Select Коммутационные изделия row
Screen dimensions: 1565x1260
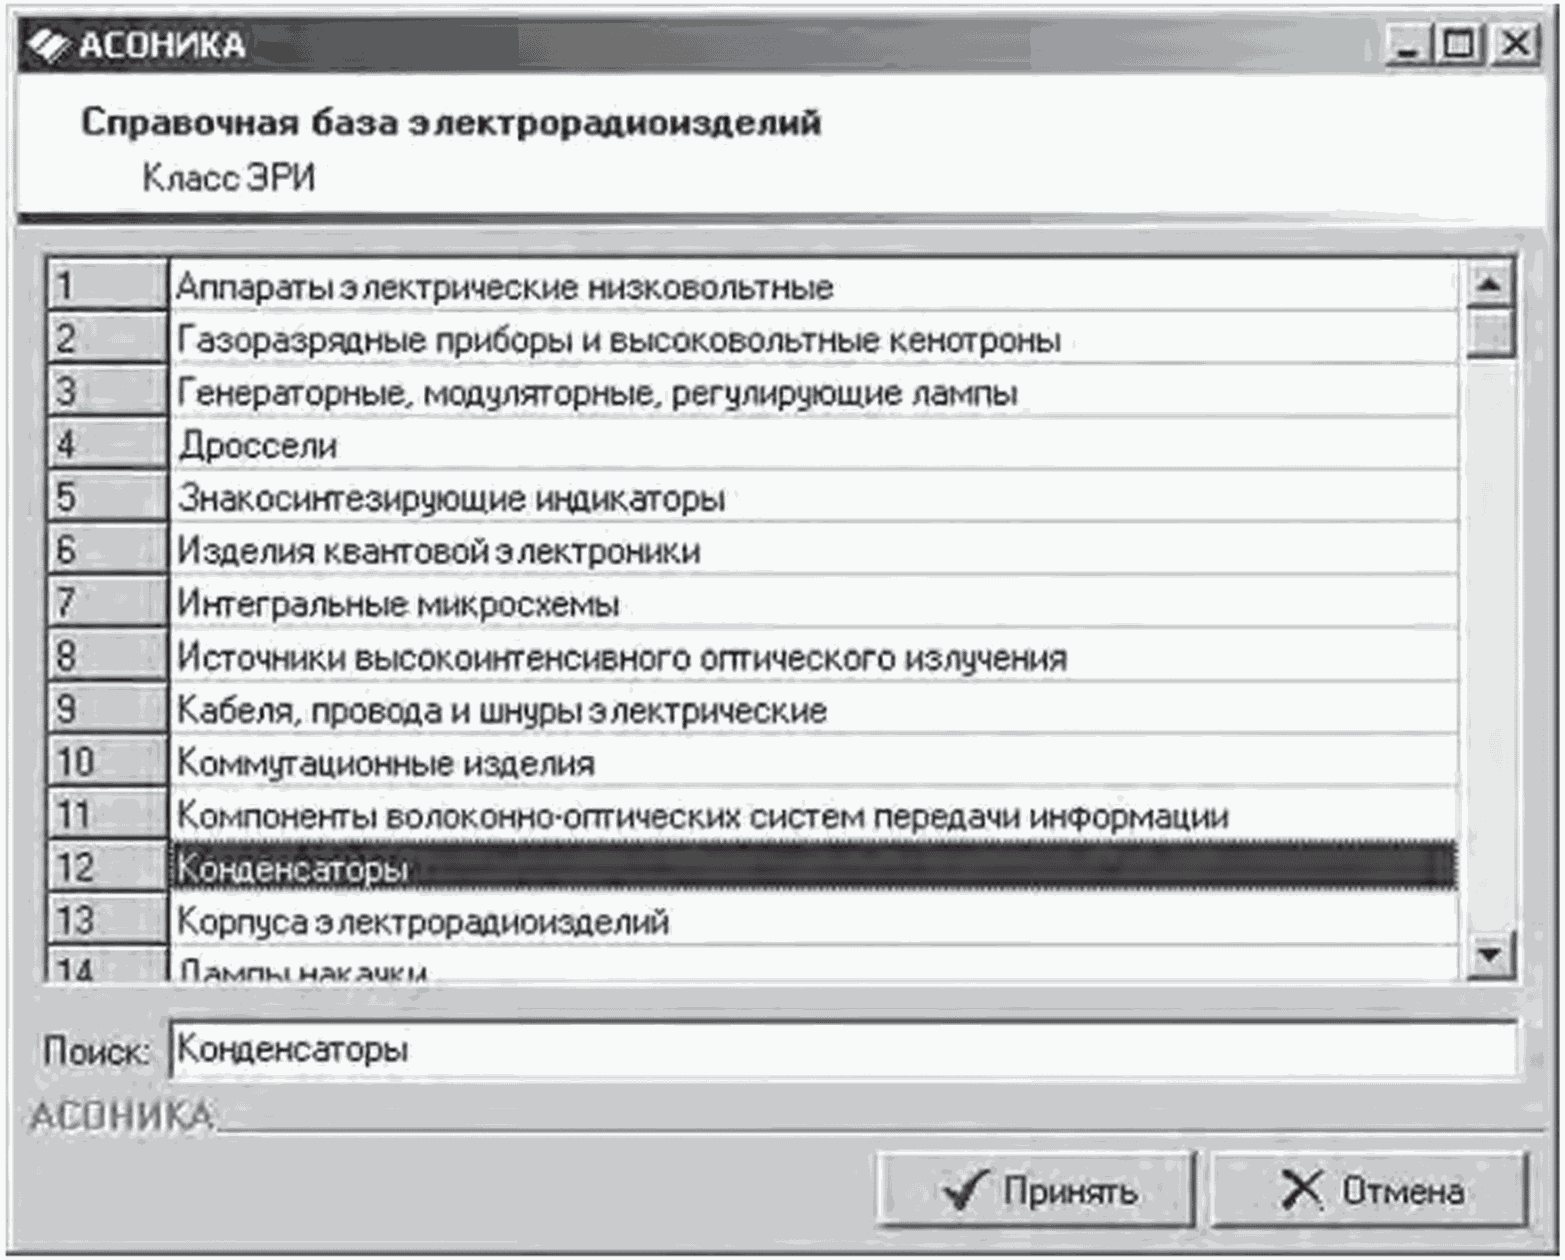813,763
